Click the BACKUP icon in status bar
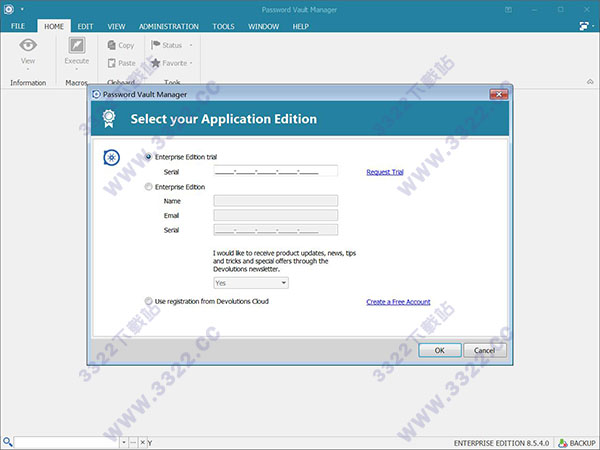 [x=563, y=442]
